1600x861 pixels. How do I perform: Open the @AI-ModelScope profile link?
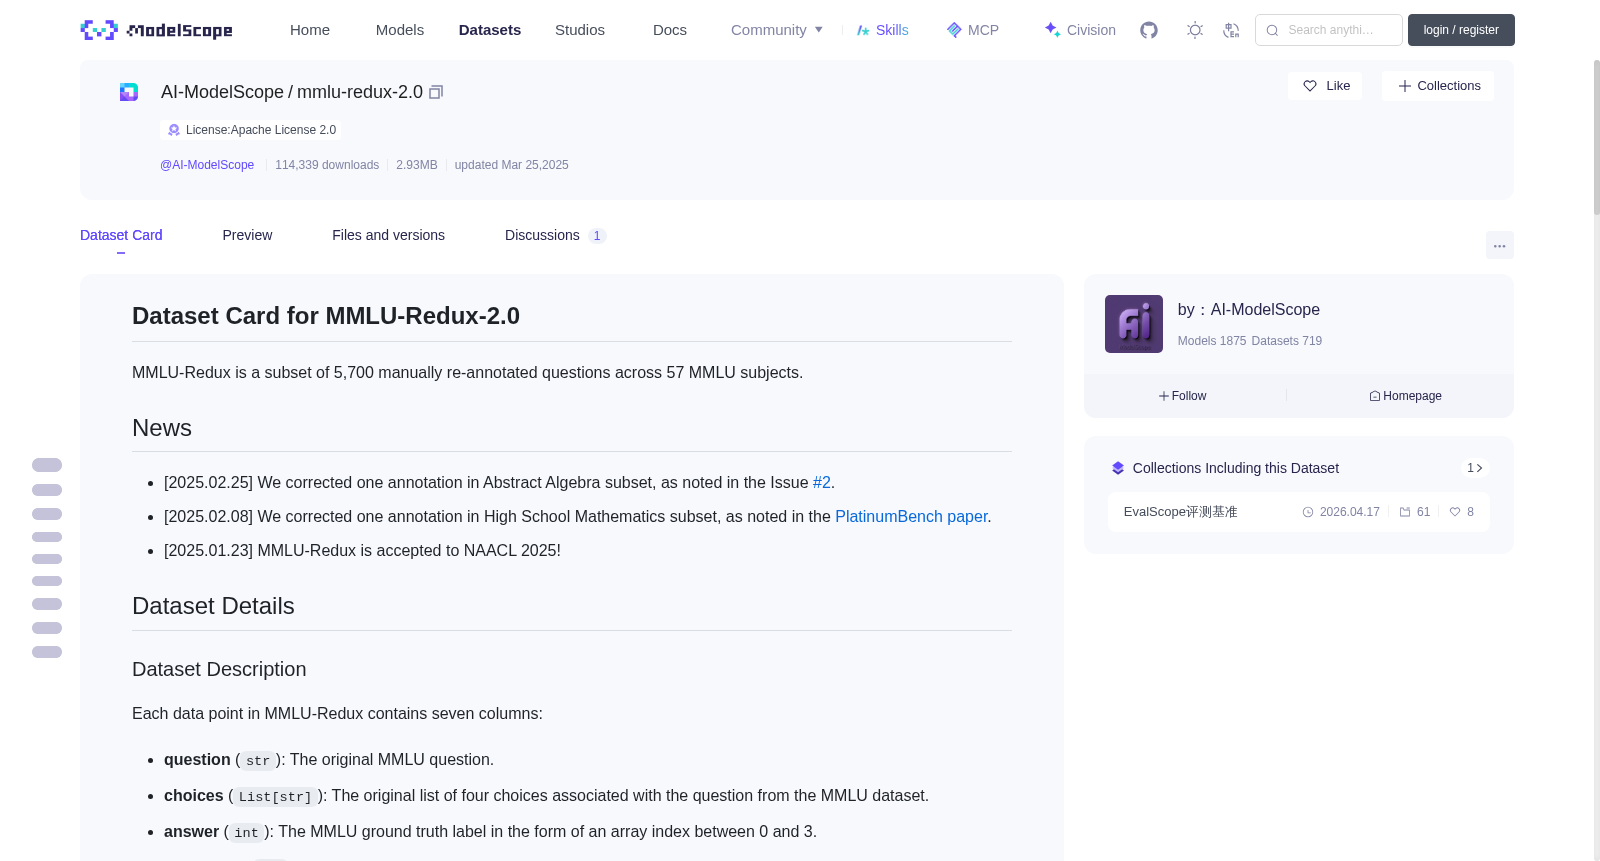coord(207,165)
